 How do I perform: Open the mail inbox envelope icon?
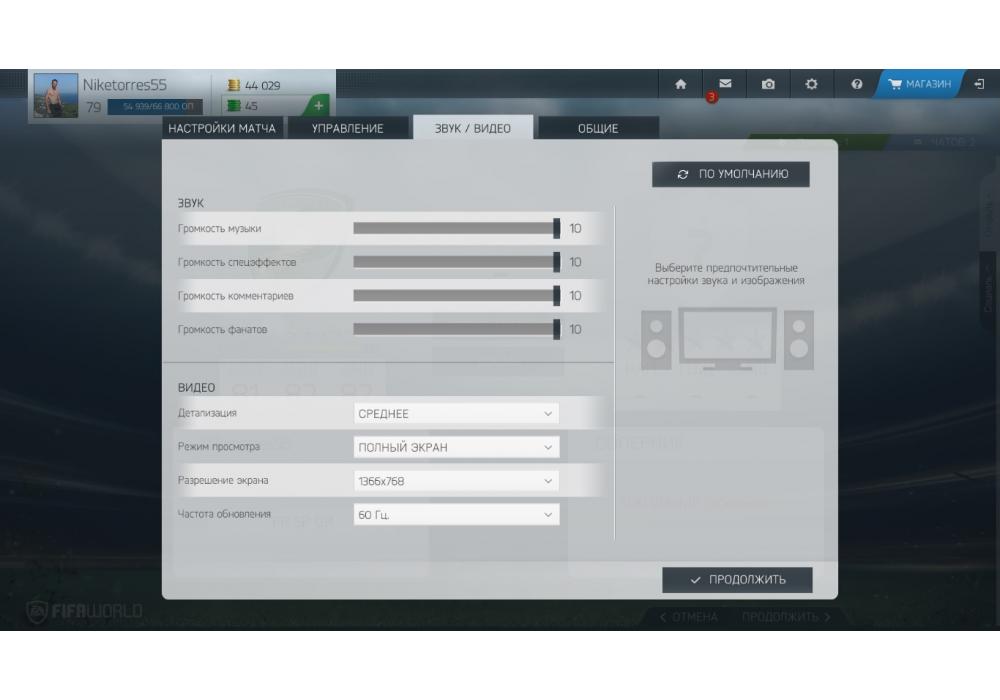[x=725, y=85]
